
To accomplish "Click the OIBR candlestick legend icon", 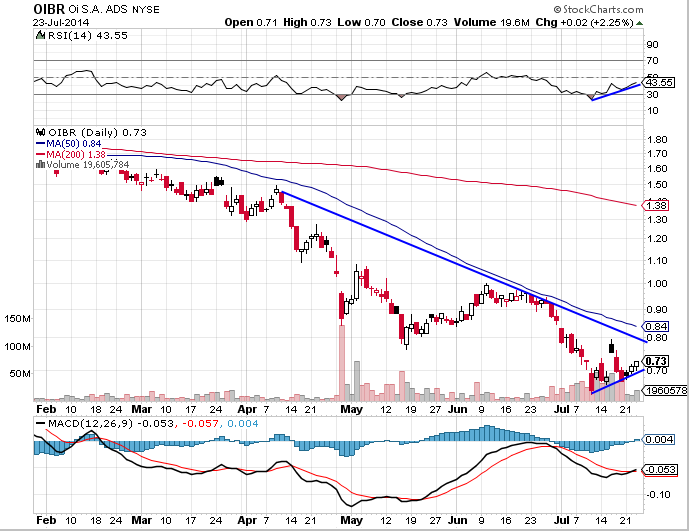I will [x=41, y=132].
